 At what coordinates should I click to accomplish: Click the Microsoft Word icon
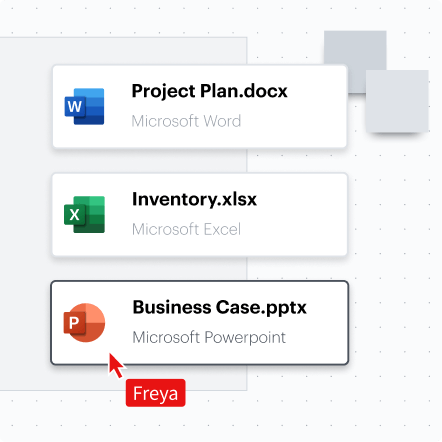point(84,106)
